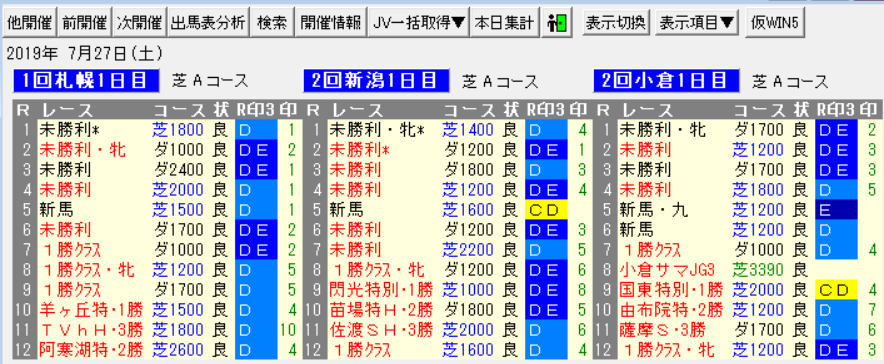884x364 pixels.
Task: Click Niigata course 芝1000
Action: (468, 289)
